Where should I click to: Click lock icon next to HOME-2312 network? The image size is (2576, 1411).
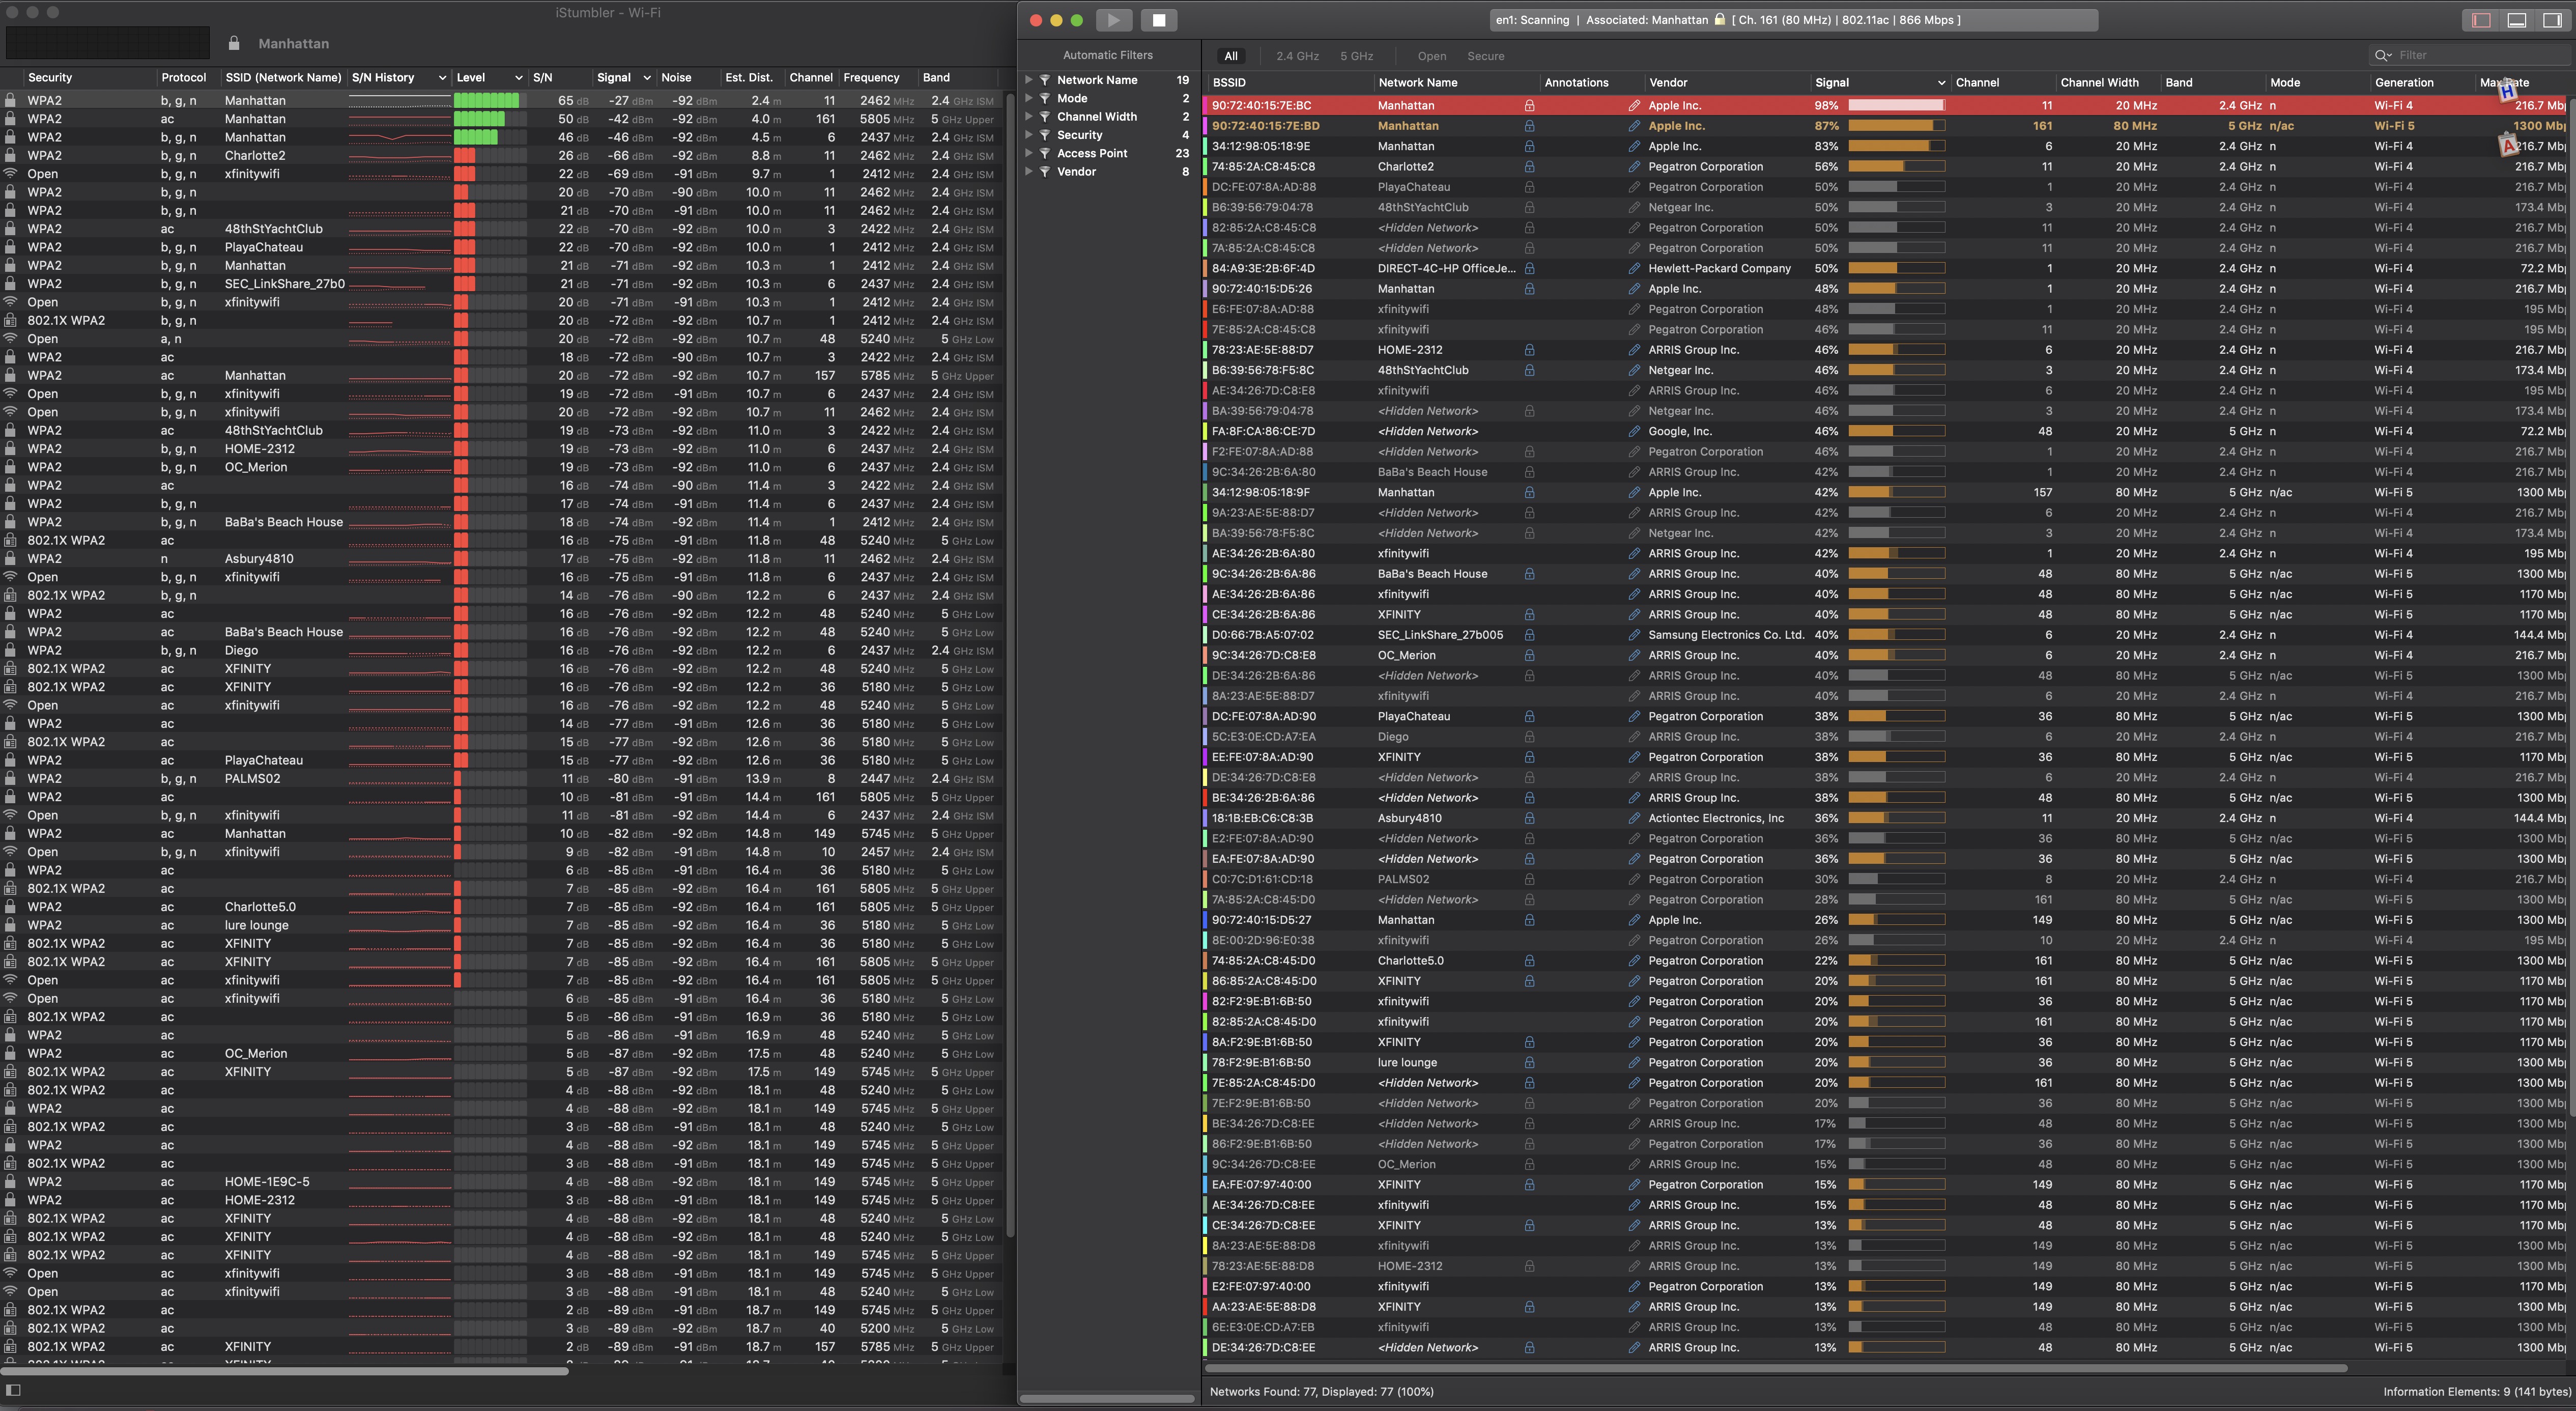pos(1529,350)
